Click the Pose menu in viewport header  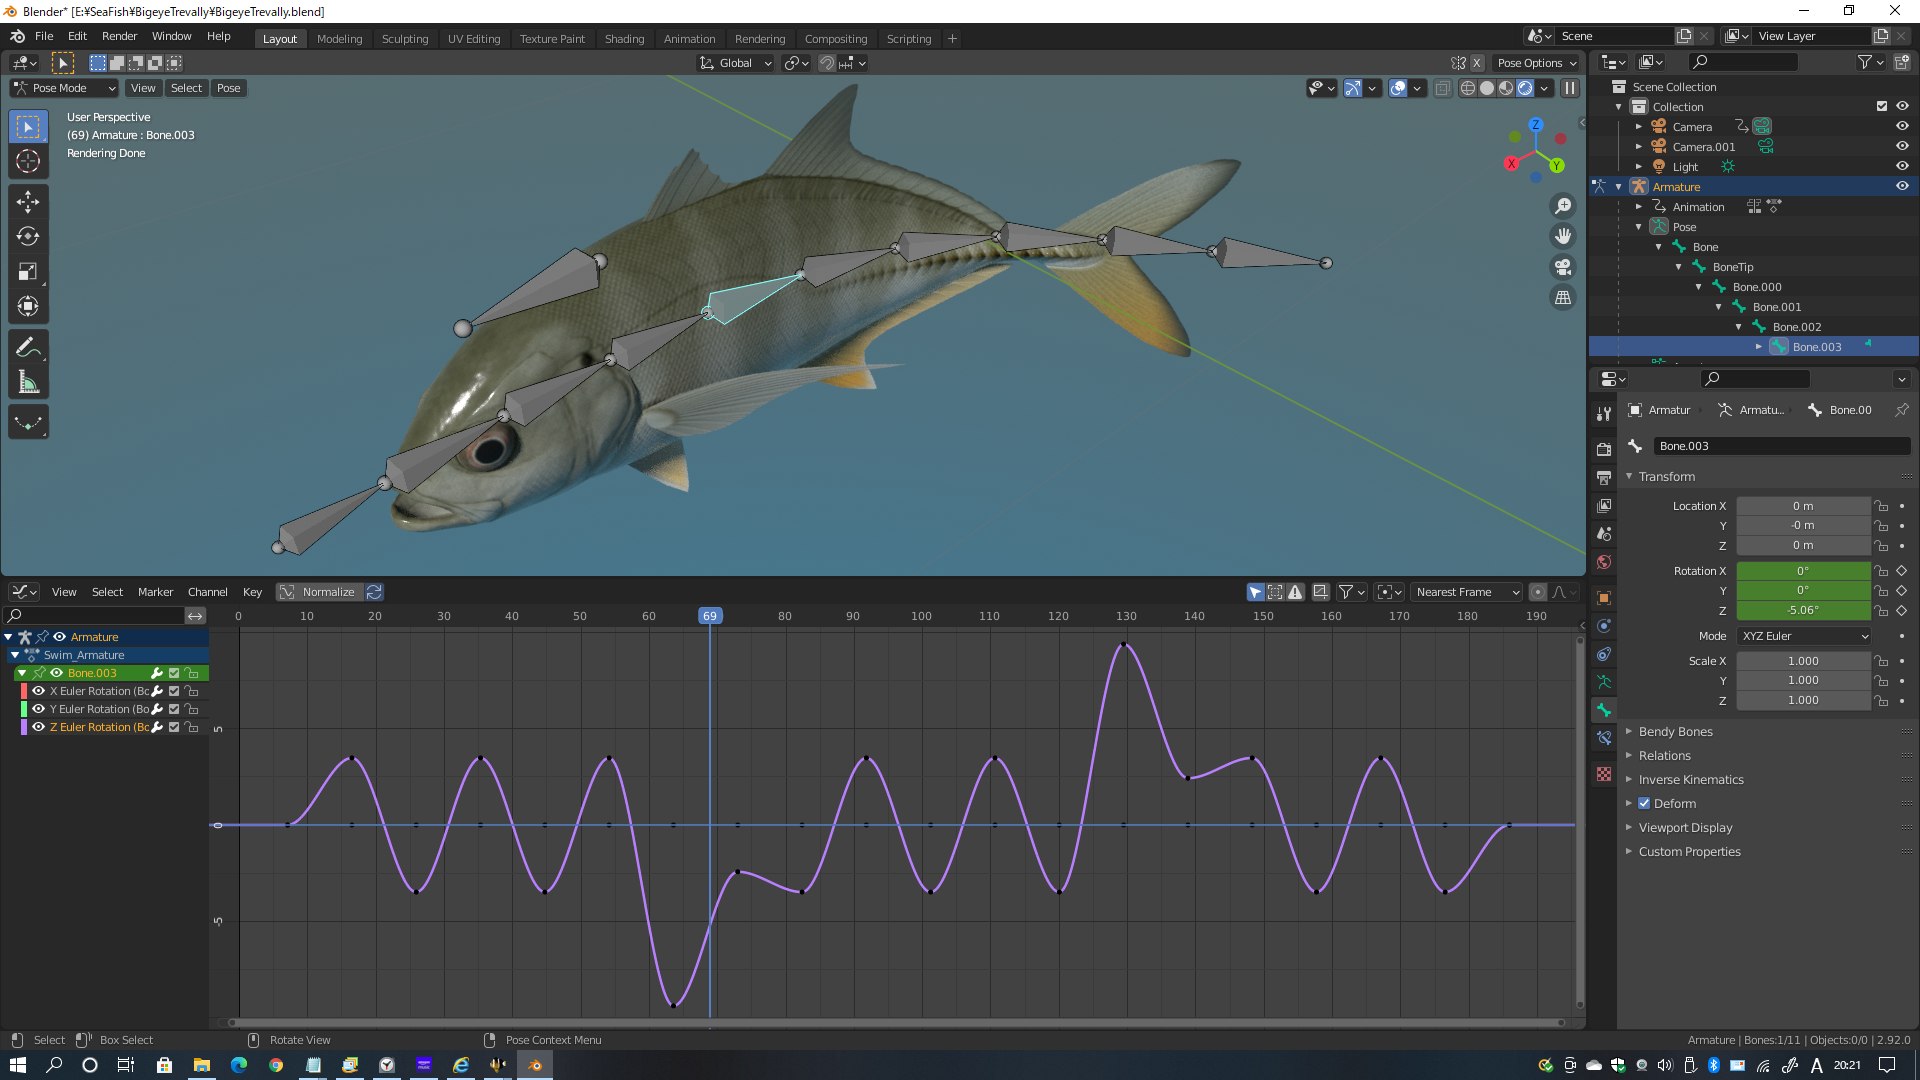click(x=228, y=88)
